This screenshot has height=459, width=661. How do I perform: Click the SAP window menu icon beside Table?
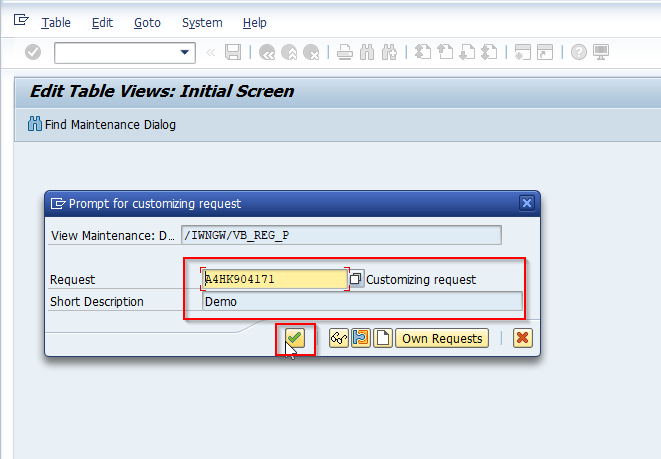(x=21, y=20)
